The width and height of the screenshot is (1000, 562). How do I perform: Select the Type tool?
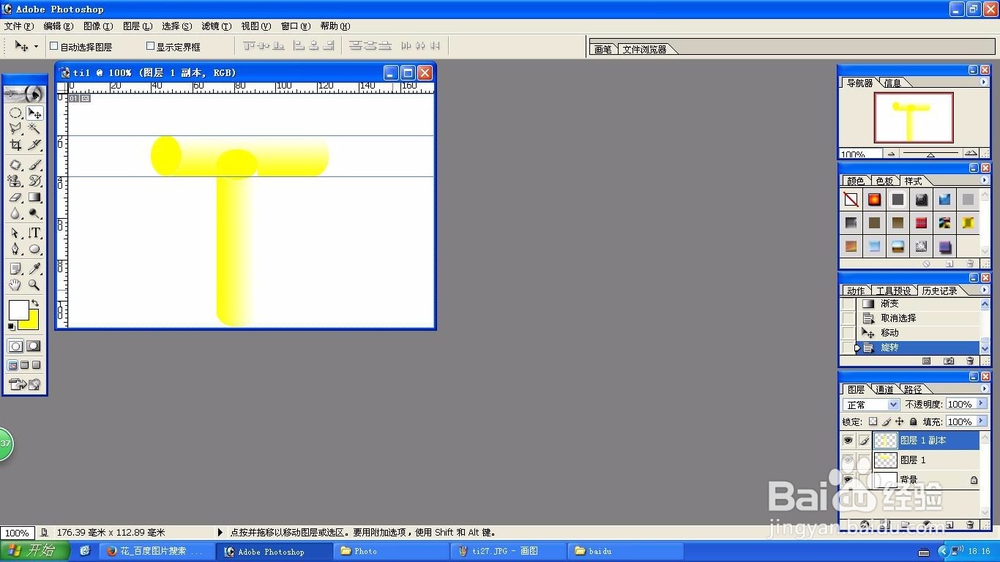coord(34,233)
